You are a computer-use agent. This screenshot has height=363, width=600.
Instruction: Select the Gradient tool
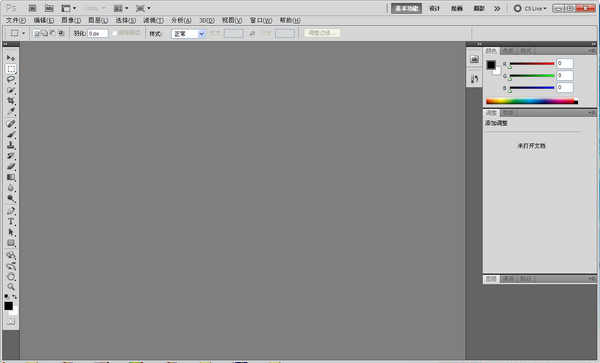[11, 177]
